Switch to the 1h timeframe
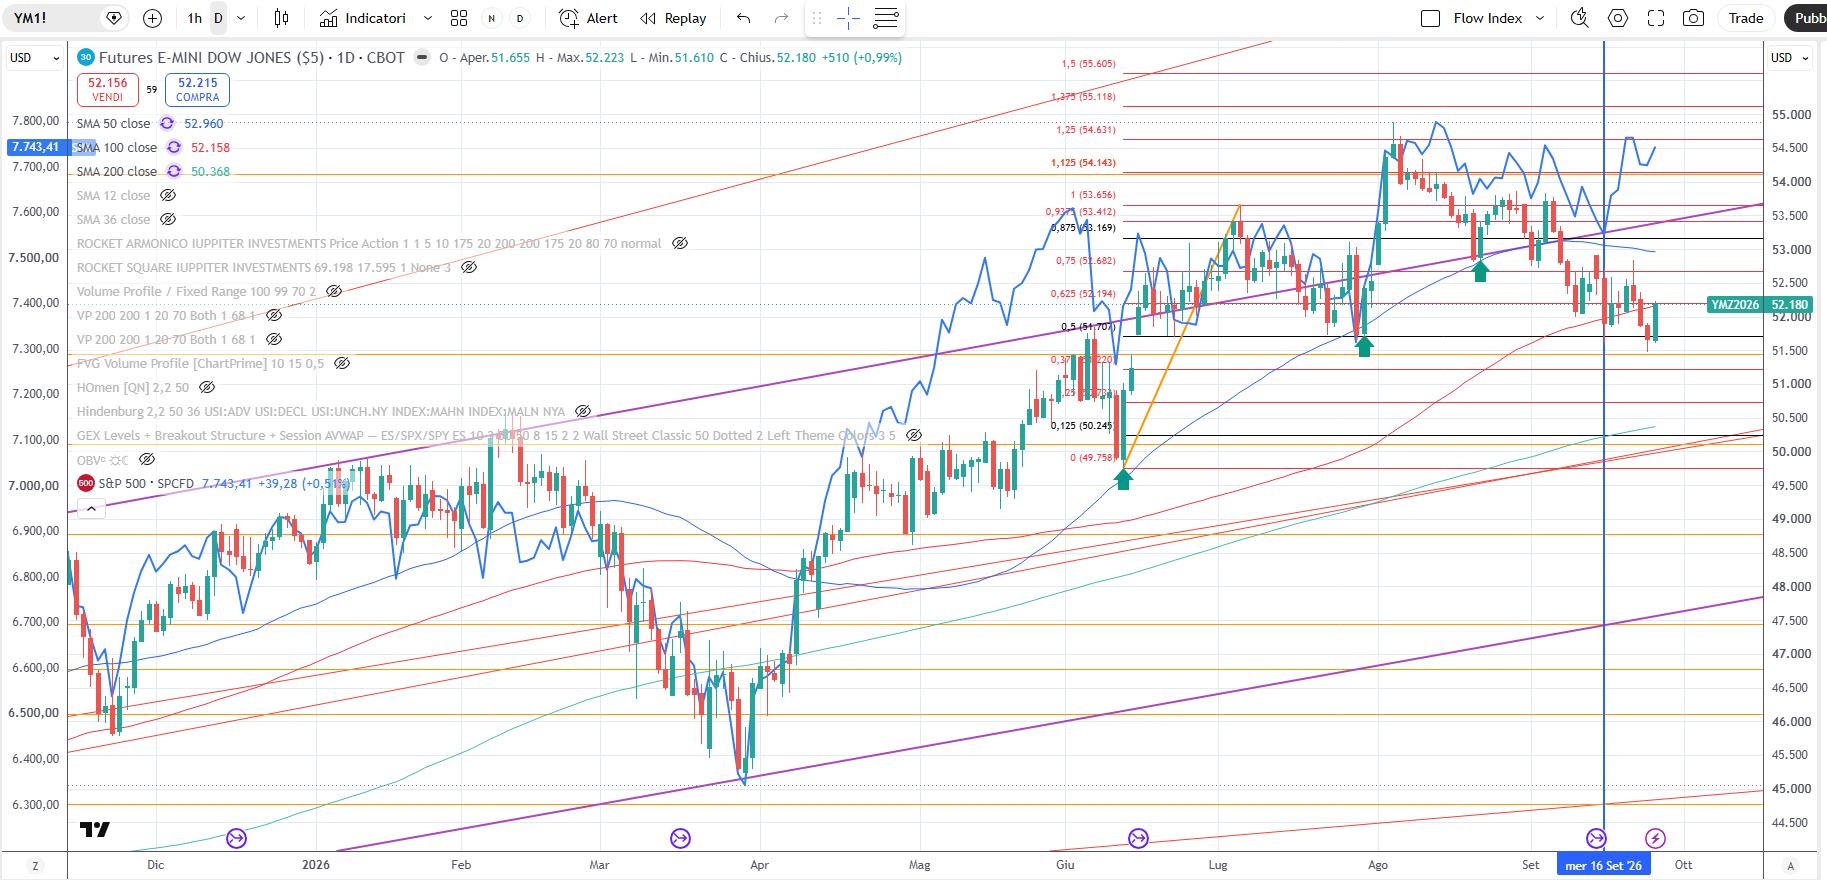This screenshot has height=880, width=1827. coord(194,18)
